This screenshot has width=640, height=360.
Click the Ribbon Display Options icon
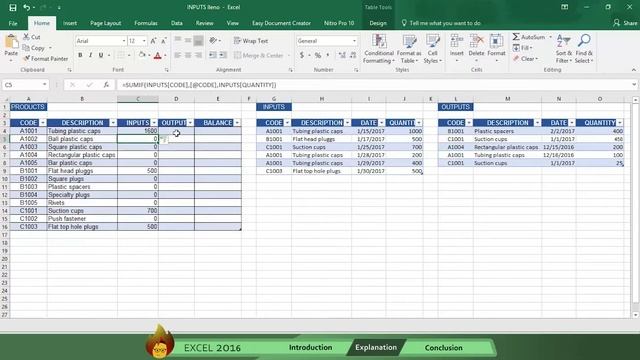click(564, 7)
